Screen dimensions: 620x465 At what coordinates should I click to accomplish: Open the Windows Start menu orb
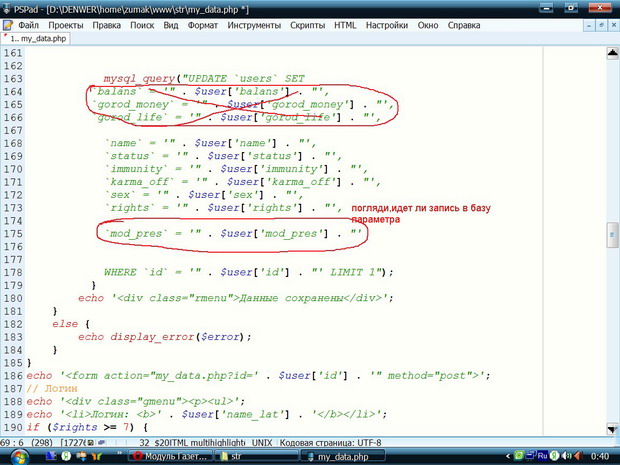(x=14, y=456)
